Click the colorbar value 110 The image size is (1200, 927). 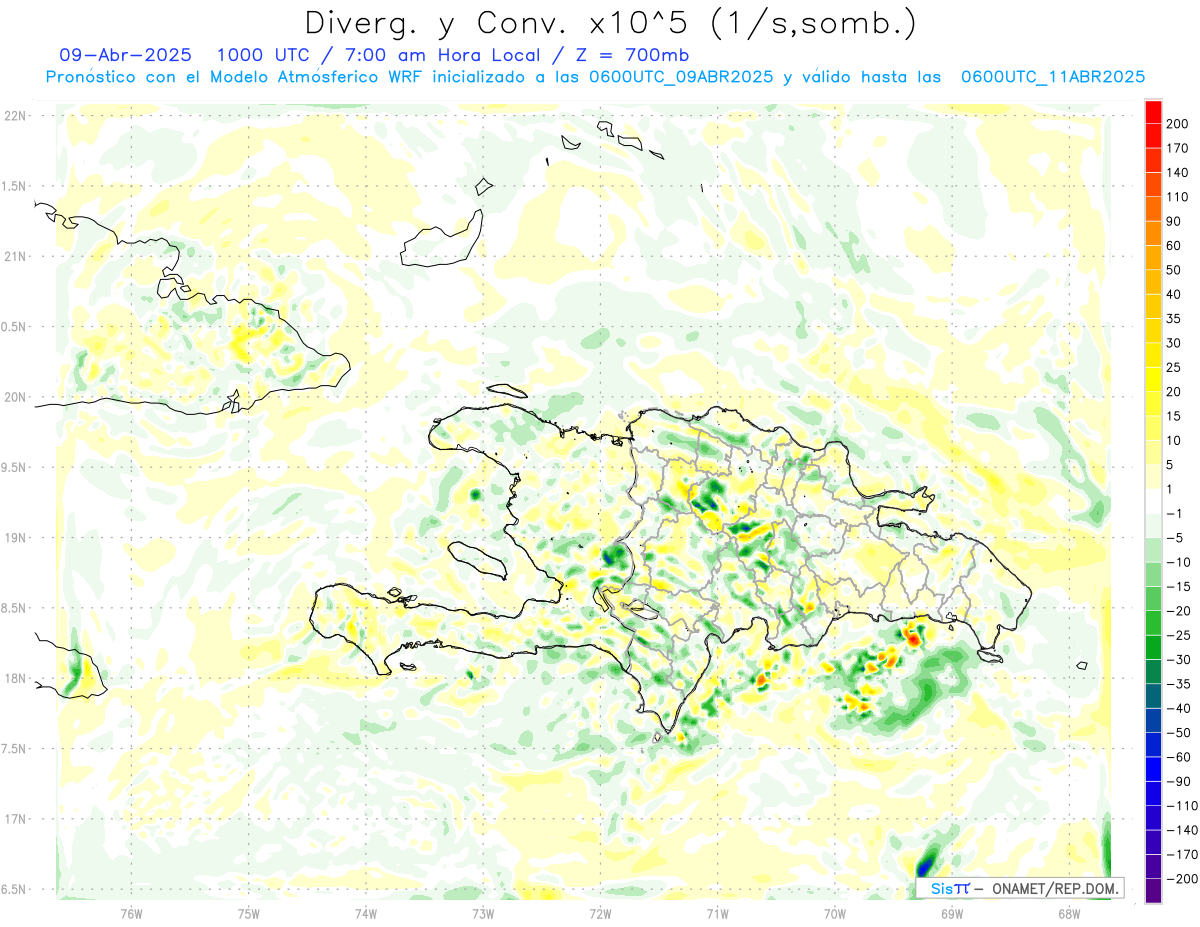tap(1178, 197)
